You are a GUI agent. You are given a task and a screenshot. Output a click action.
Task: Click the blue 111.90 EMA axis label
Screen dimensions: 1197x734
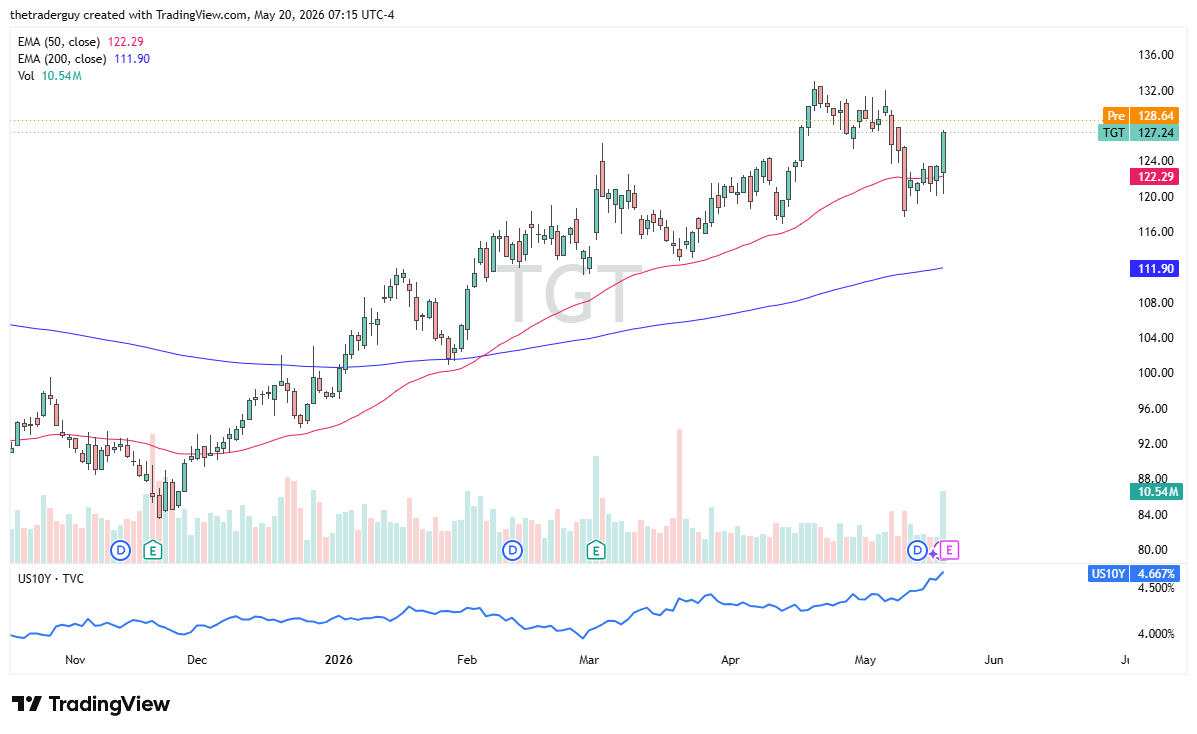[1154, 269]
